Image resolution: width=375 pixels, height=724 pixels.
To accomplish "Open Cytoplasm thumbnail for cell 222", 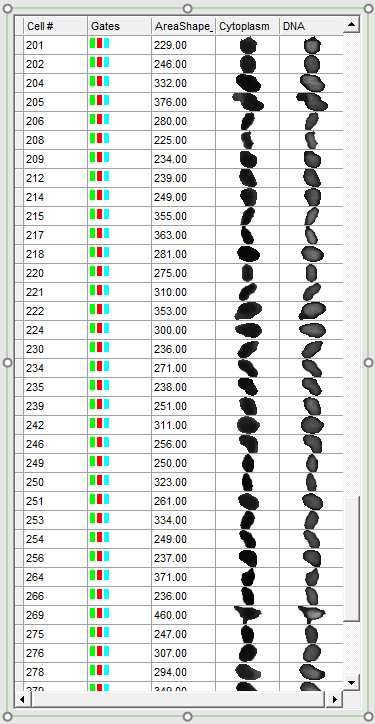I will (x=248, y=311).
